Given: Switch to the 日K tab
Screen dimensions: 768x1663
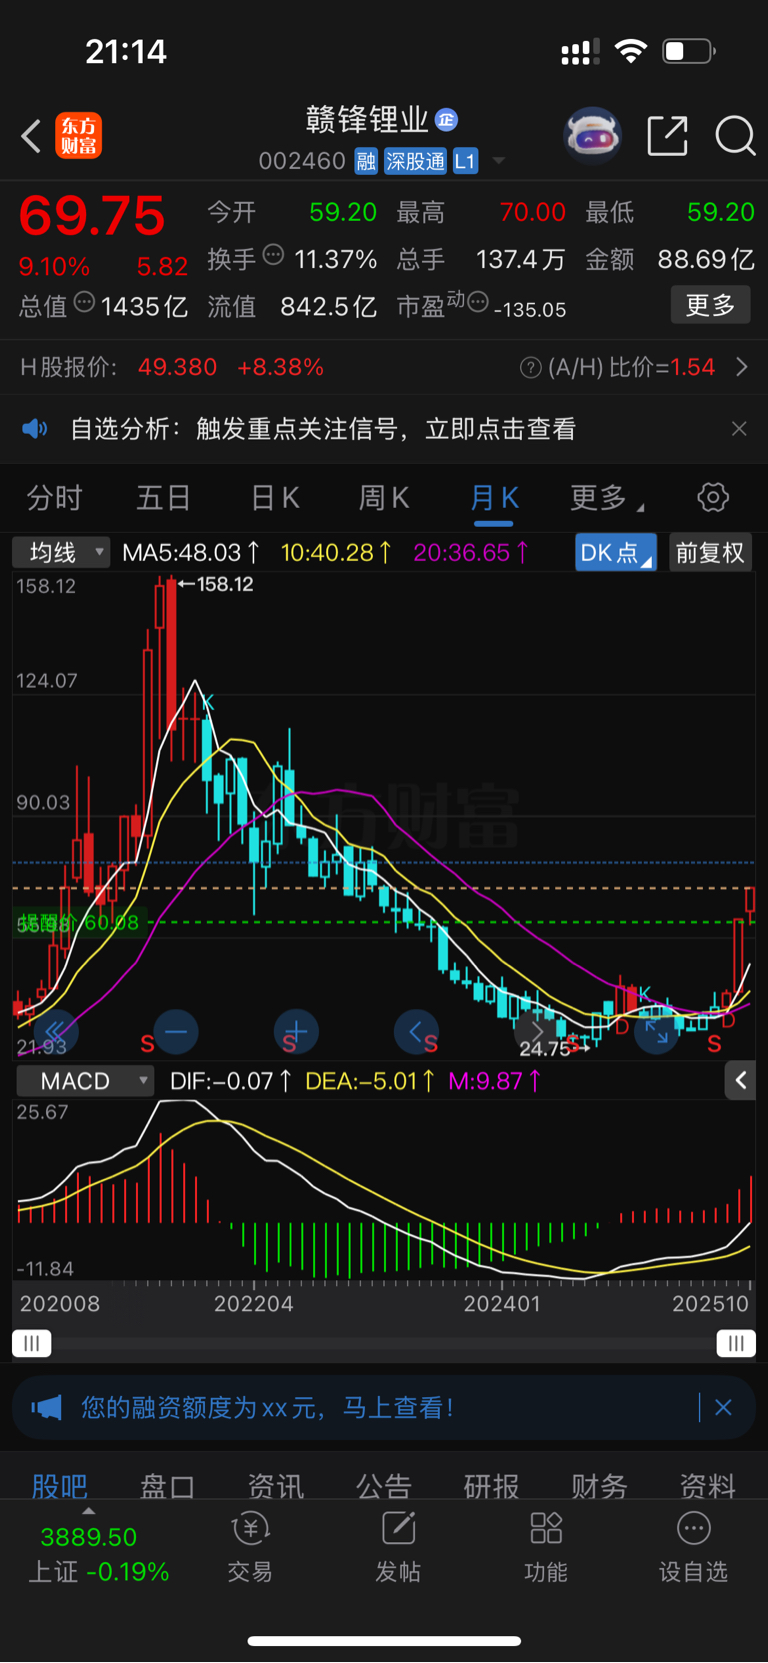Looking at the screenshot, I should pos(274,497).
